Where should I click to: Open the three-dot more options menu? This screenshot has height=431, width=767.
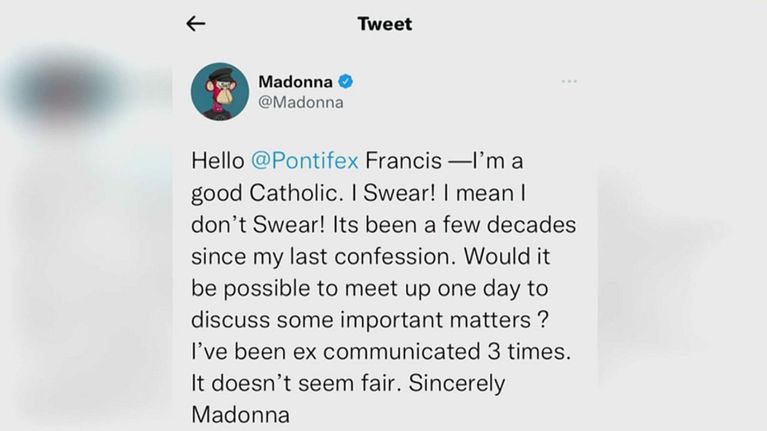[x=568, y=82]
